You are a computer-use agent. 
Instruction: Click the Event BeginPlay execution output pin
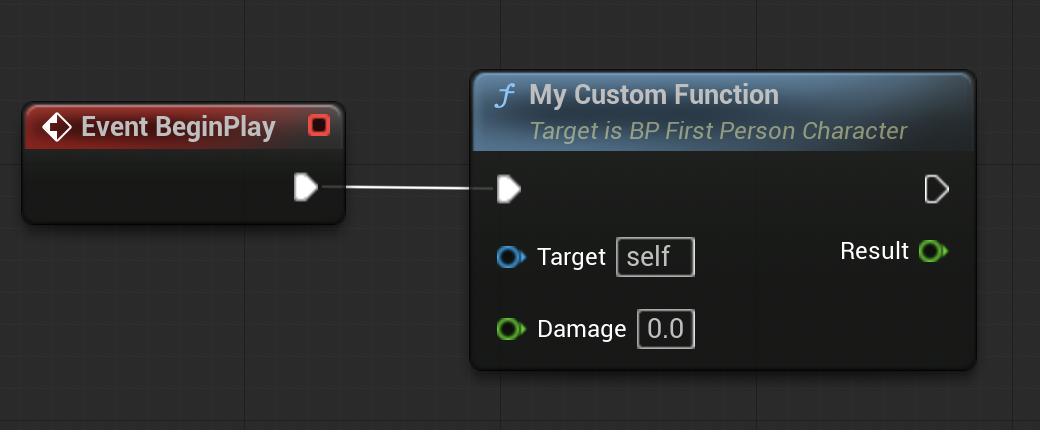pyautogui.click(x=306, y=187)
